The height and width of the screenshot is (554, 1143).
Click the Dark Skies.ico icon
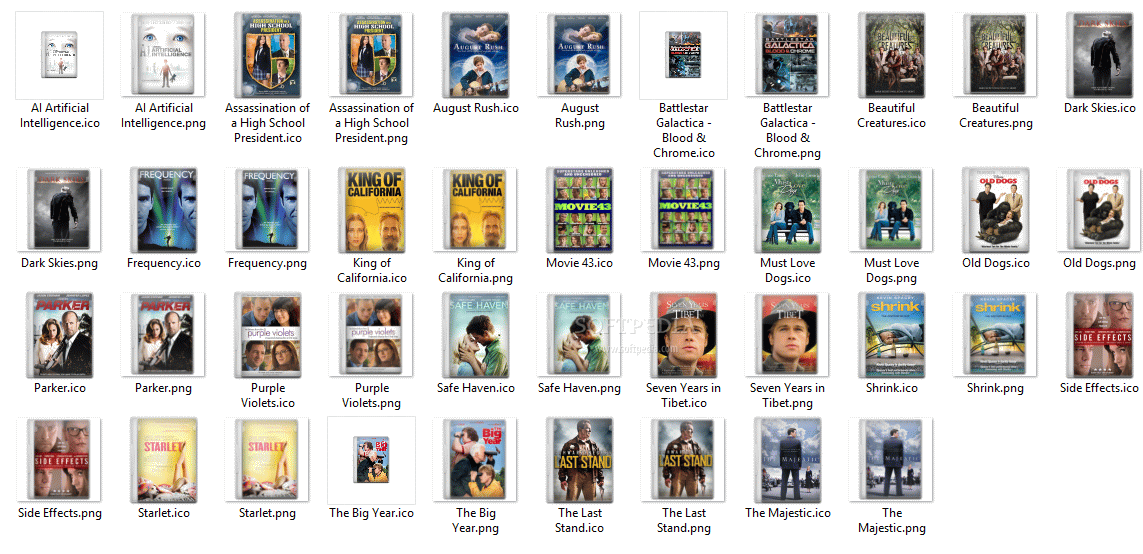click(x=1100, y=55)
